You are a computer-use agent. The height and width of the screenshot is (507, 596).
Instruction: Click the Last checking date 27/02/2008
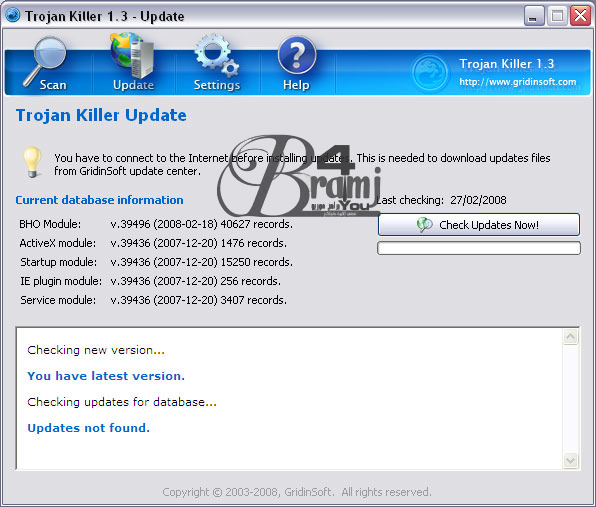[x=478, y=200]
